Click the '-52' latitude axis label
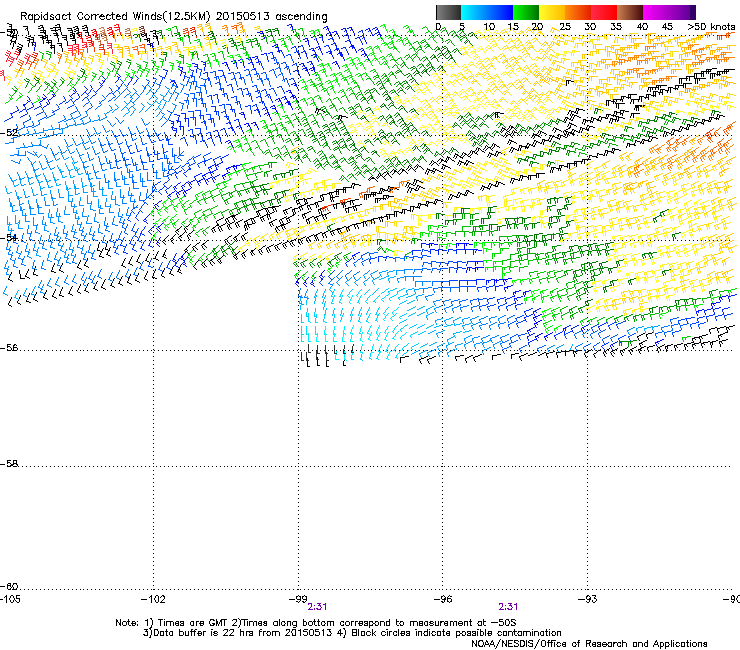Screen dimensions: 740x650 (x=9, y=133)
